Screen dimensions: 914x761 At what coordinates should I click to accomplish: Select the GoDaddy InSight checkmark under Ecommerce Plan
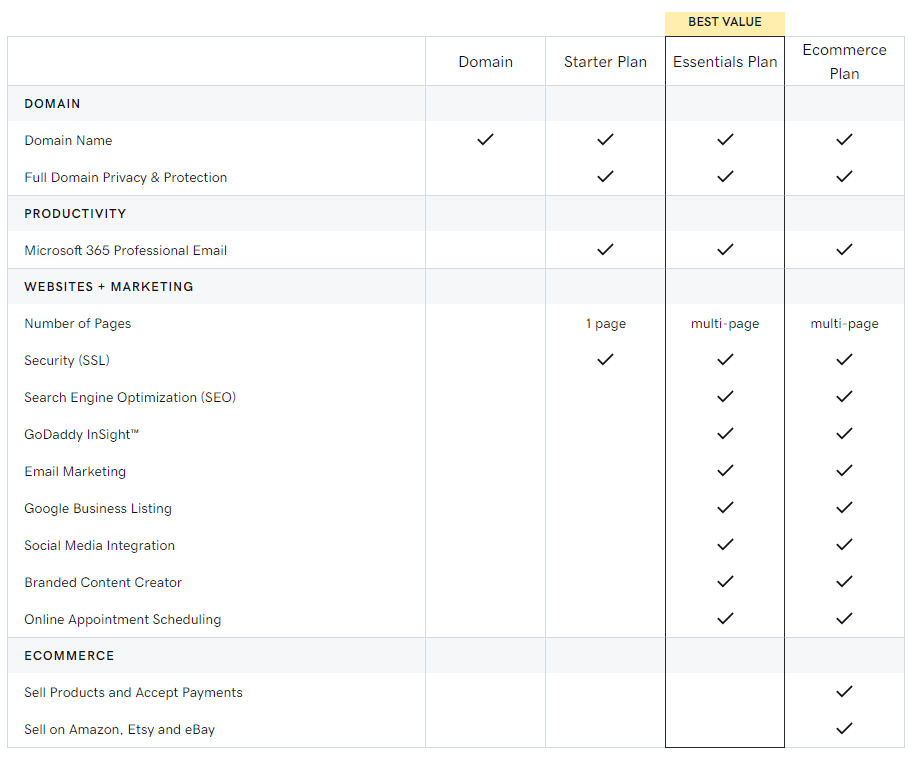(x=844, y=433)
